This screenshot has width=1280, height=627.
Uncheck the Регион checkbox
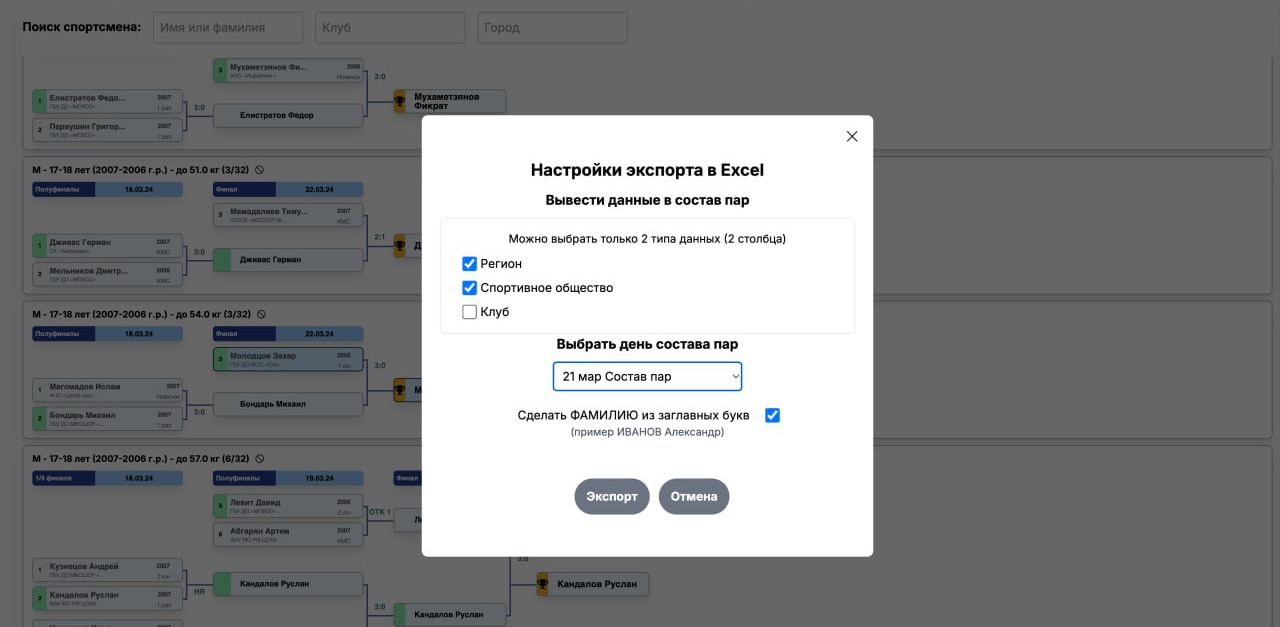pos(469,264)
